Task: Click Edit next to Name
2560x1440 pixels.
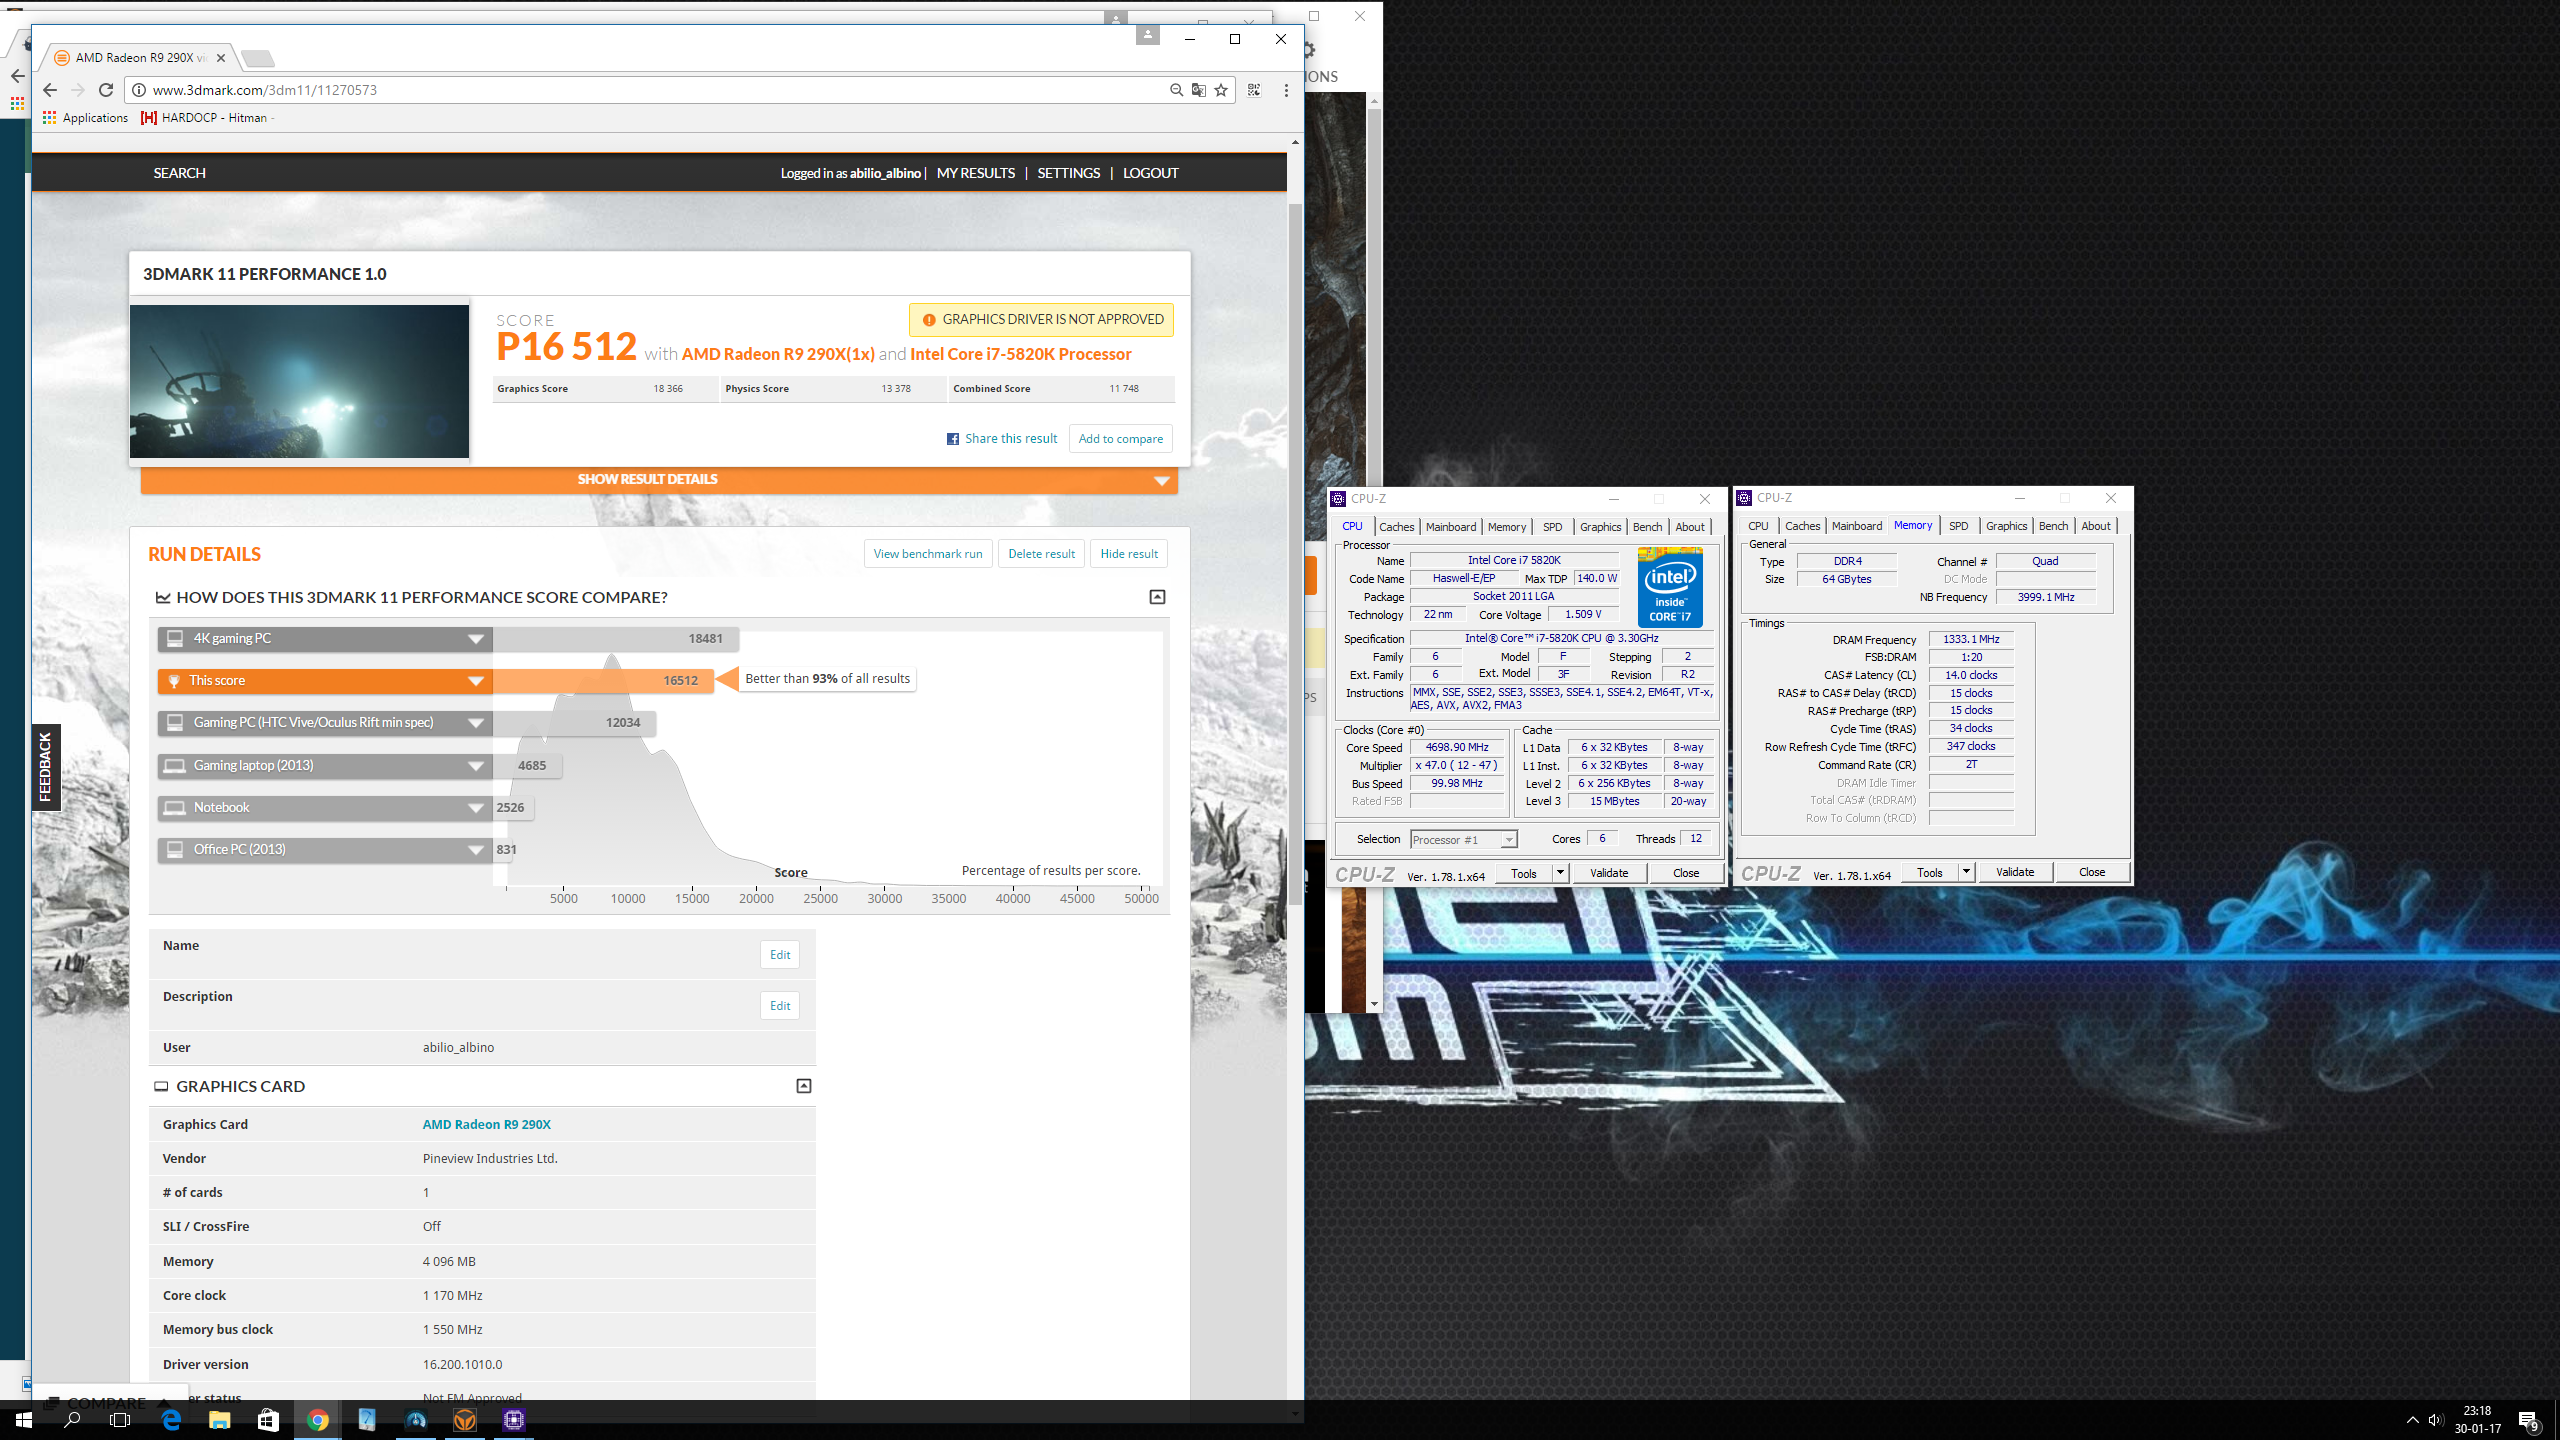Action: tap(780, 955)
